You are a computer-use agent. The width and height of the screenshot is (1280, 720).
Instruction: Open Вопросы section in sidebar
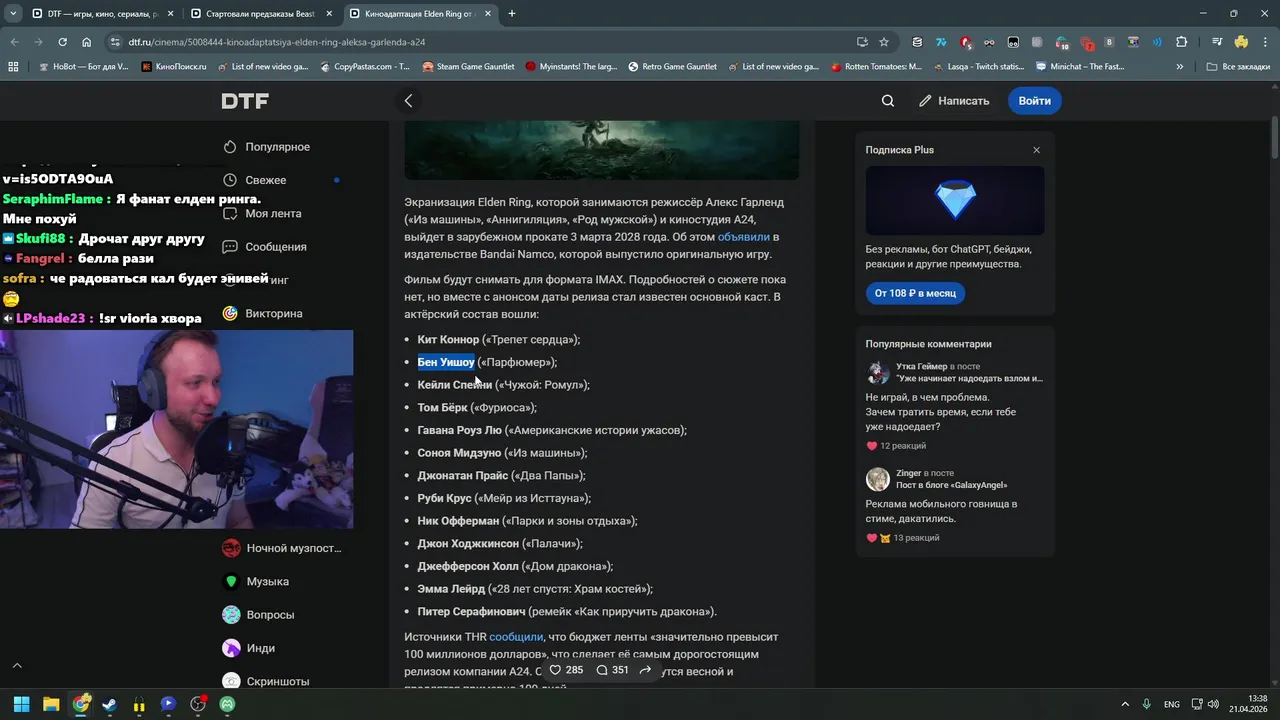[259, 615]
